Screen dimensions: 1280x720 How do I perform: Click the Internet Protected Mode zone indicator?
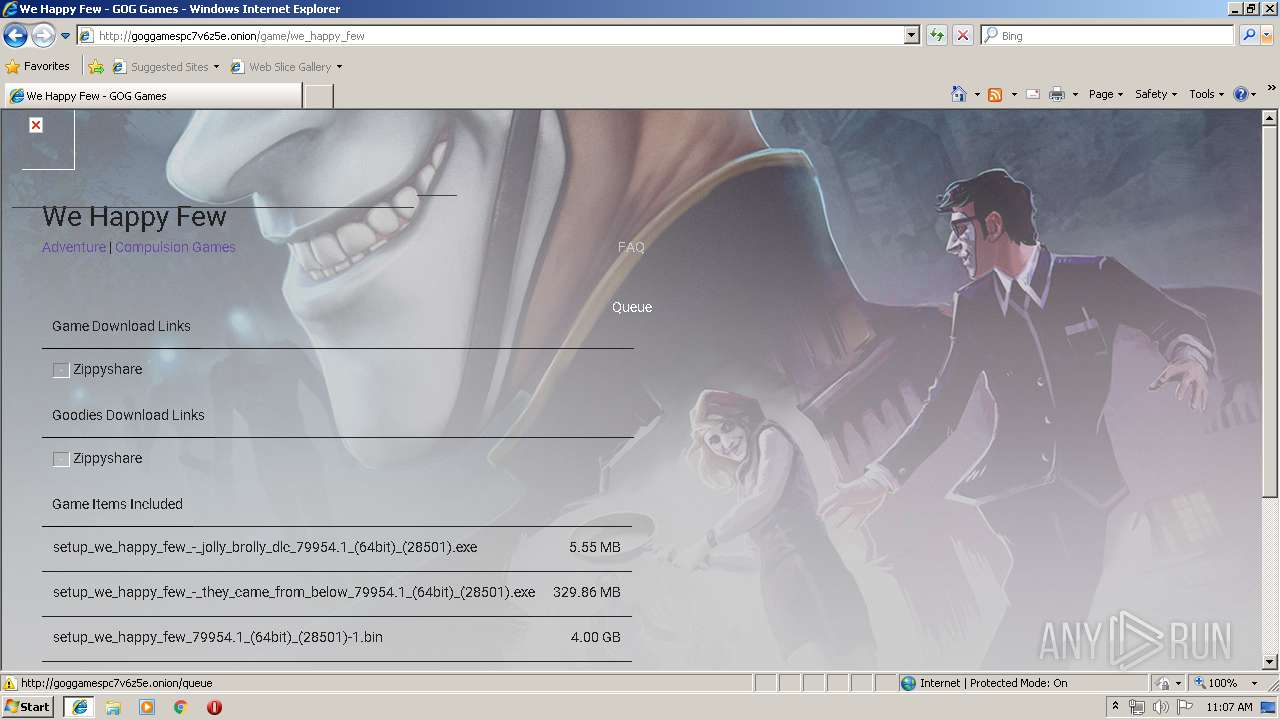(983, 683)
